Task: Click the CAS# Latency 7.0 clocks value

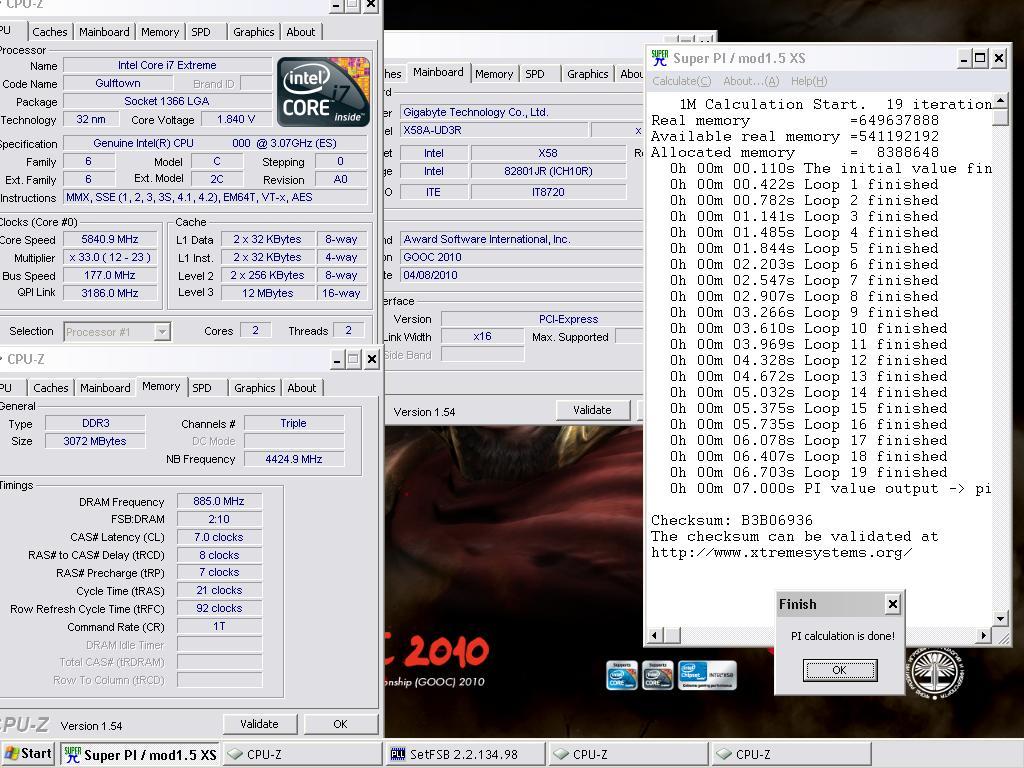Action: pos(219,537)
